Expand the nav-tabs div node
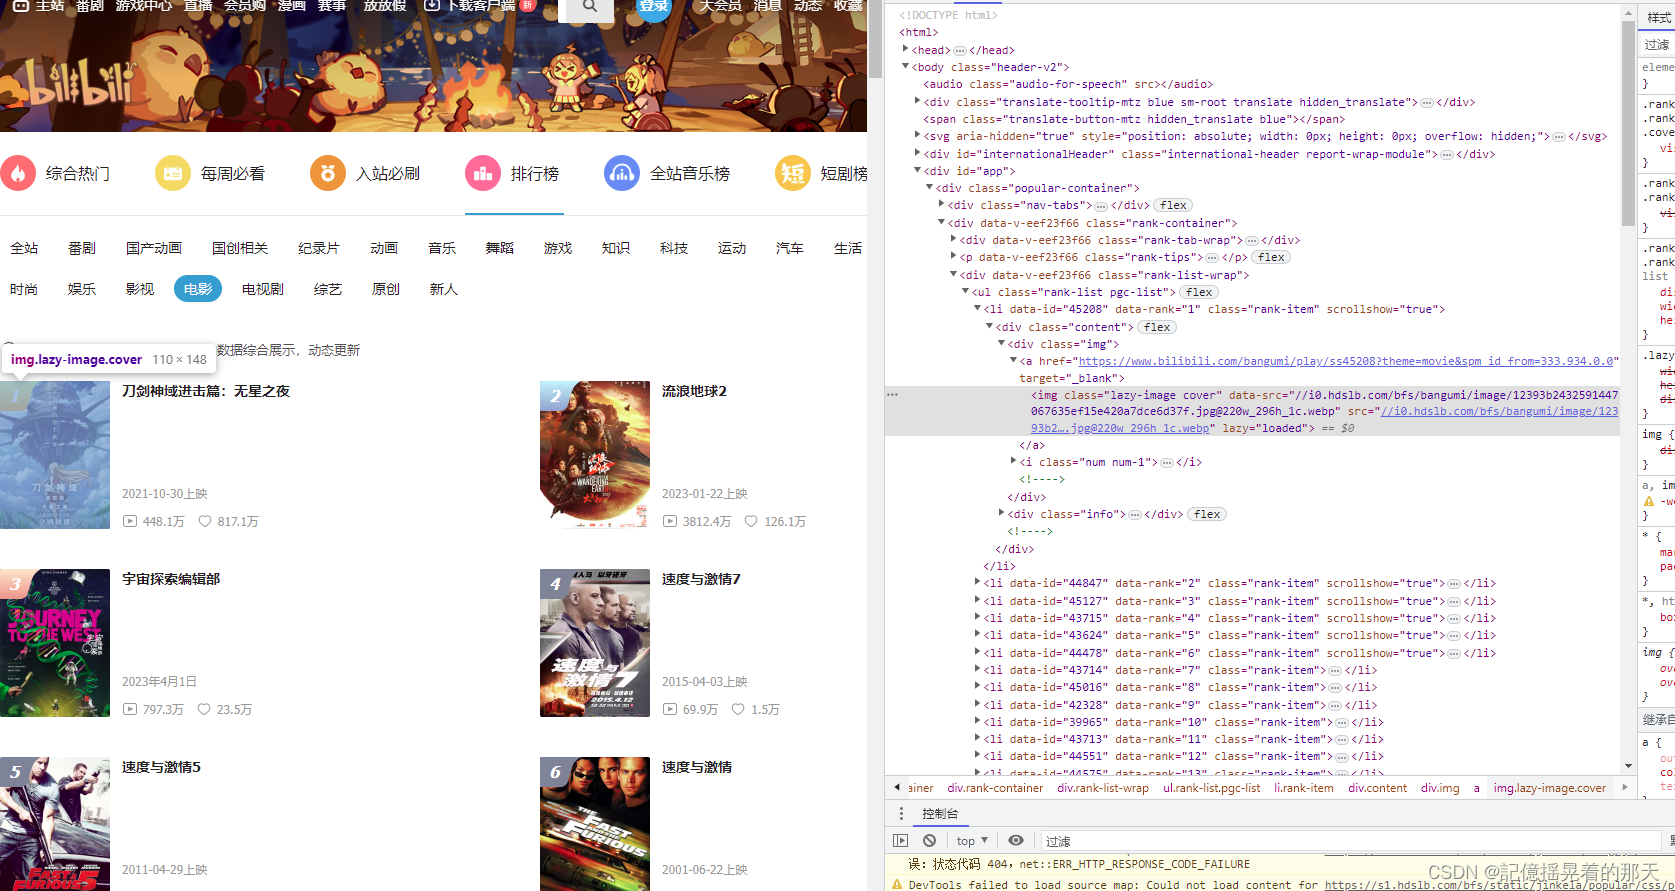This screenshot has height=891, width=1675. 941,205
